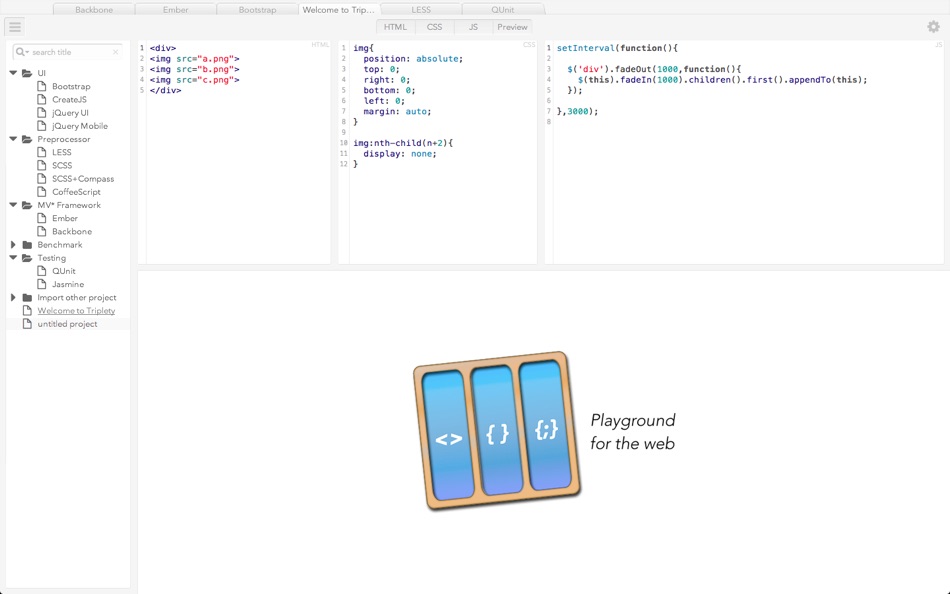Toggle the JS pane button
This screenshot has width=950, height=594.
coord(473,27)
